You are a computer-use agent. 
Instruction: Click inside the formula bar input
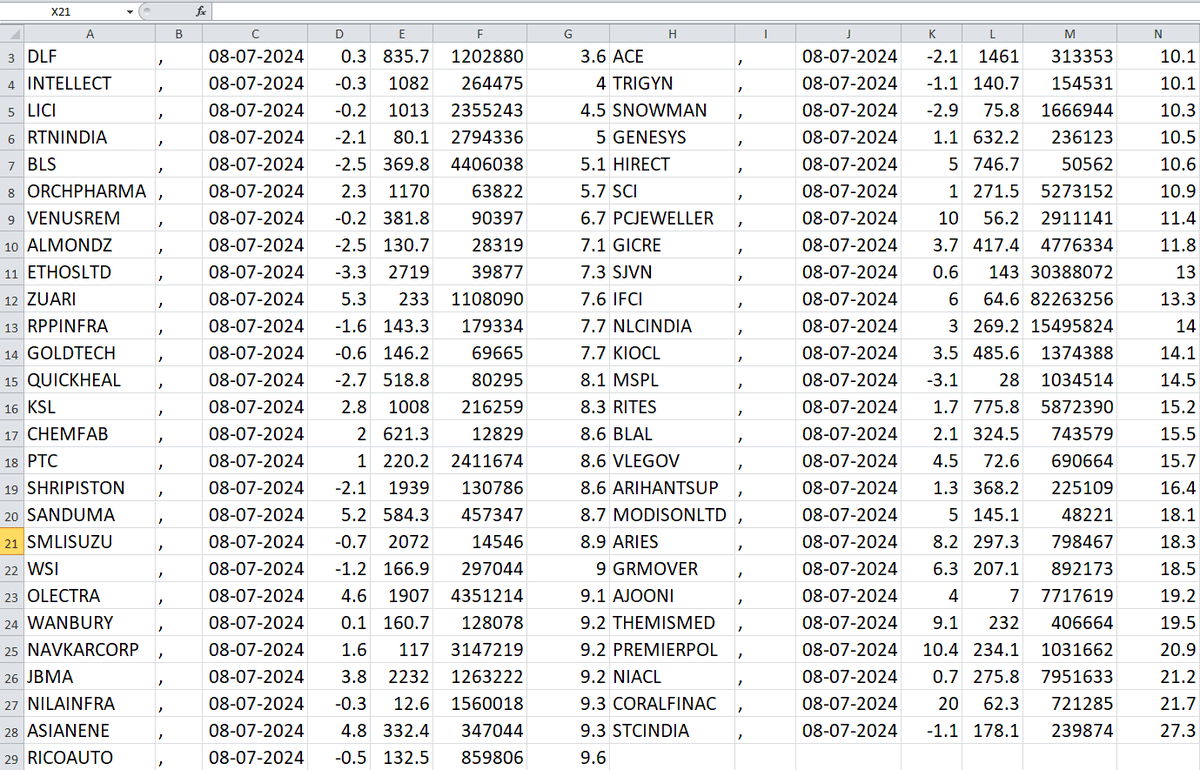click(705, 12)
